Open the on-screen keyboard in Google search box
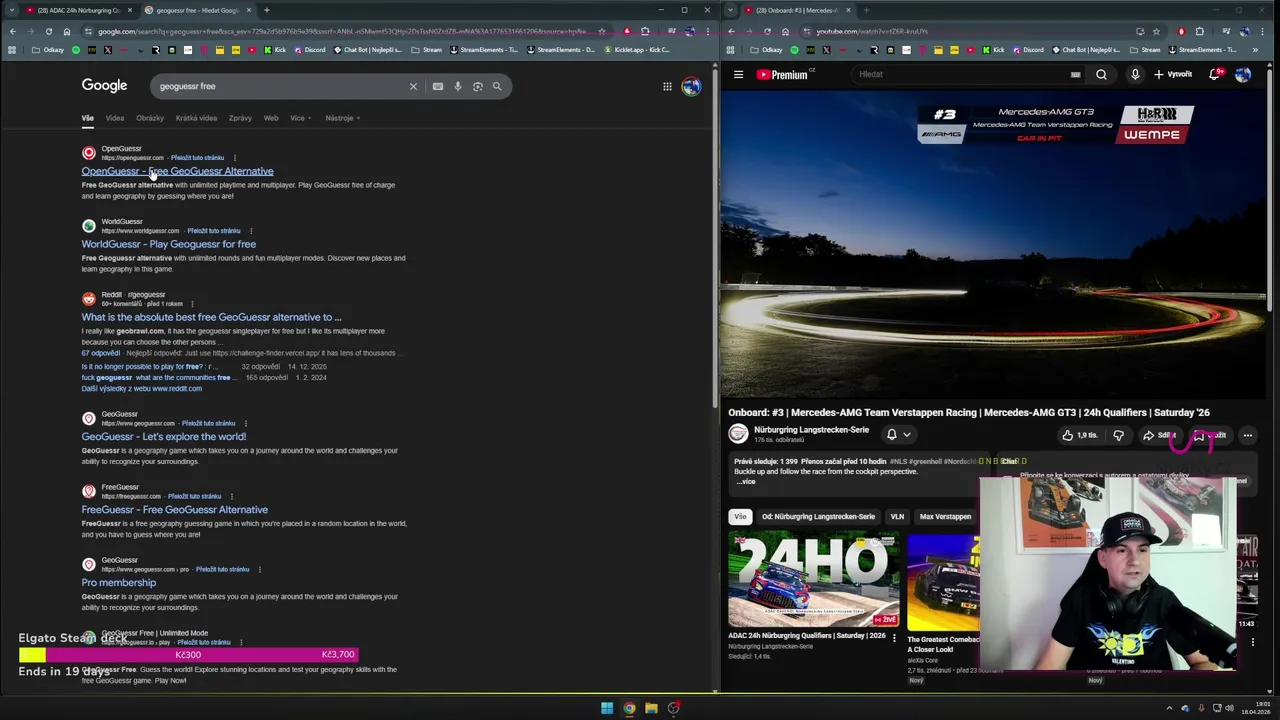This screenshot has width=1280, height=720. (x=438, y=86)
